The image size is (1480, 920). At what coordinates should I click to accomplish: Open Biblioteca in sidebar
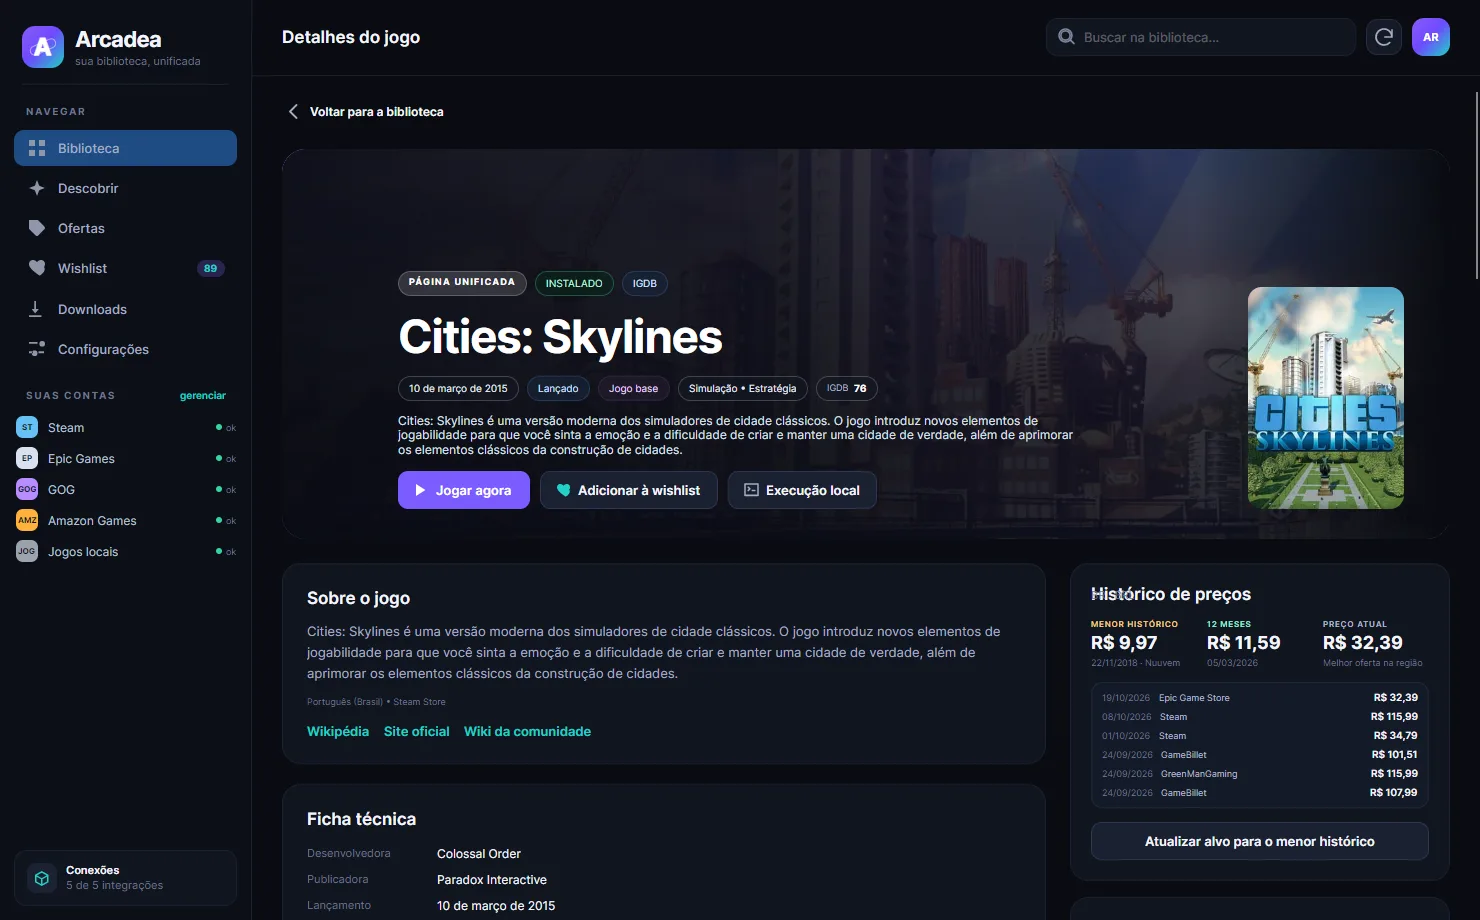click(125, 148)
